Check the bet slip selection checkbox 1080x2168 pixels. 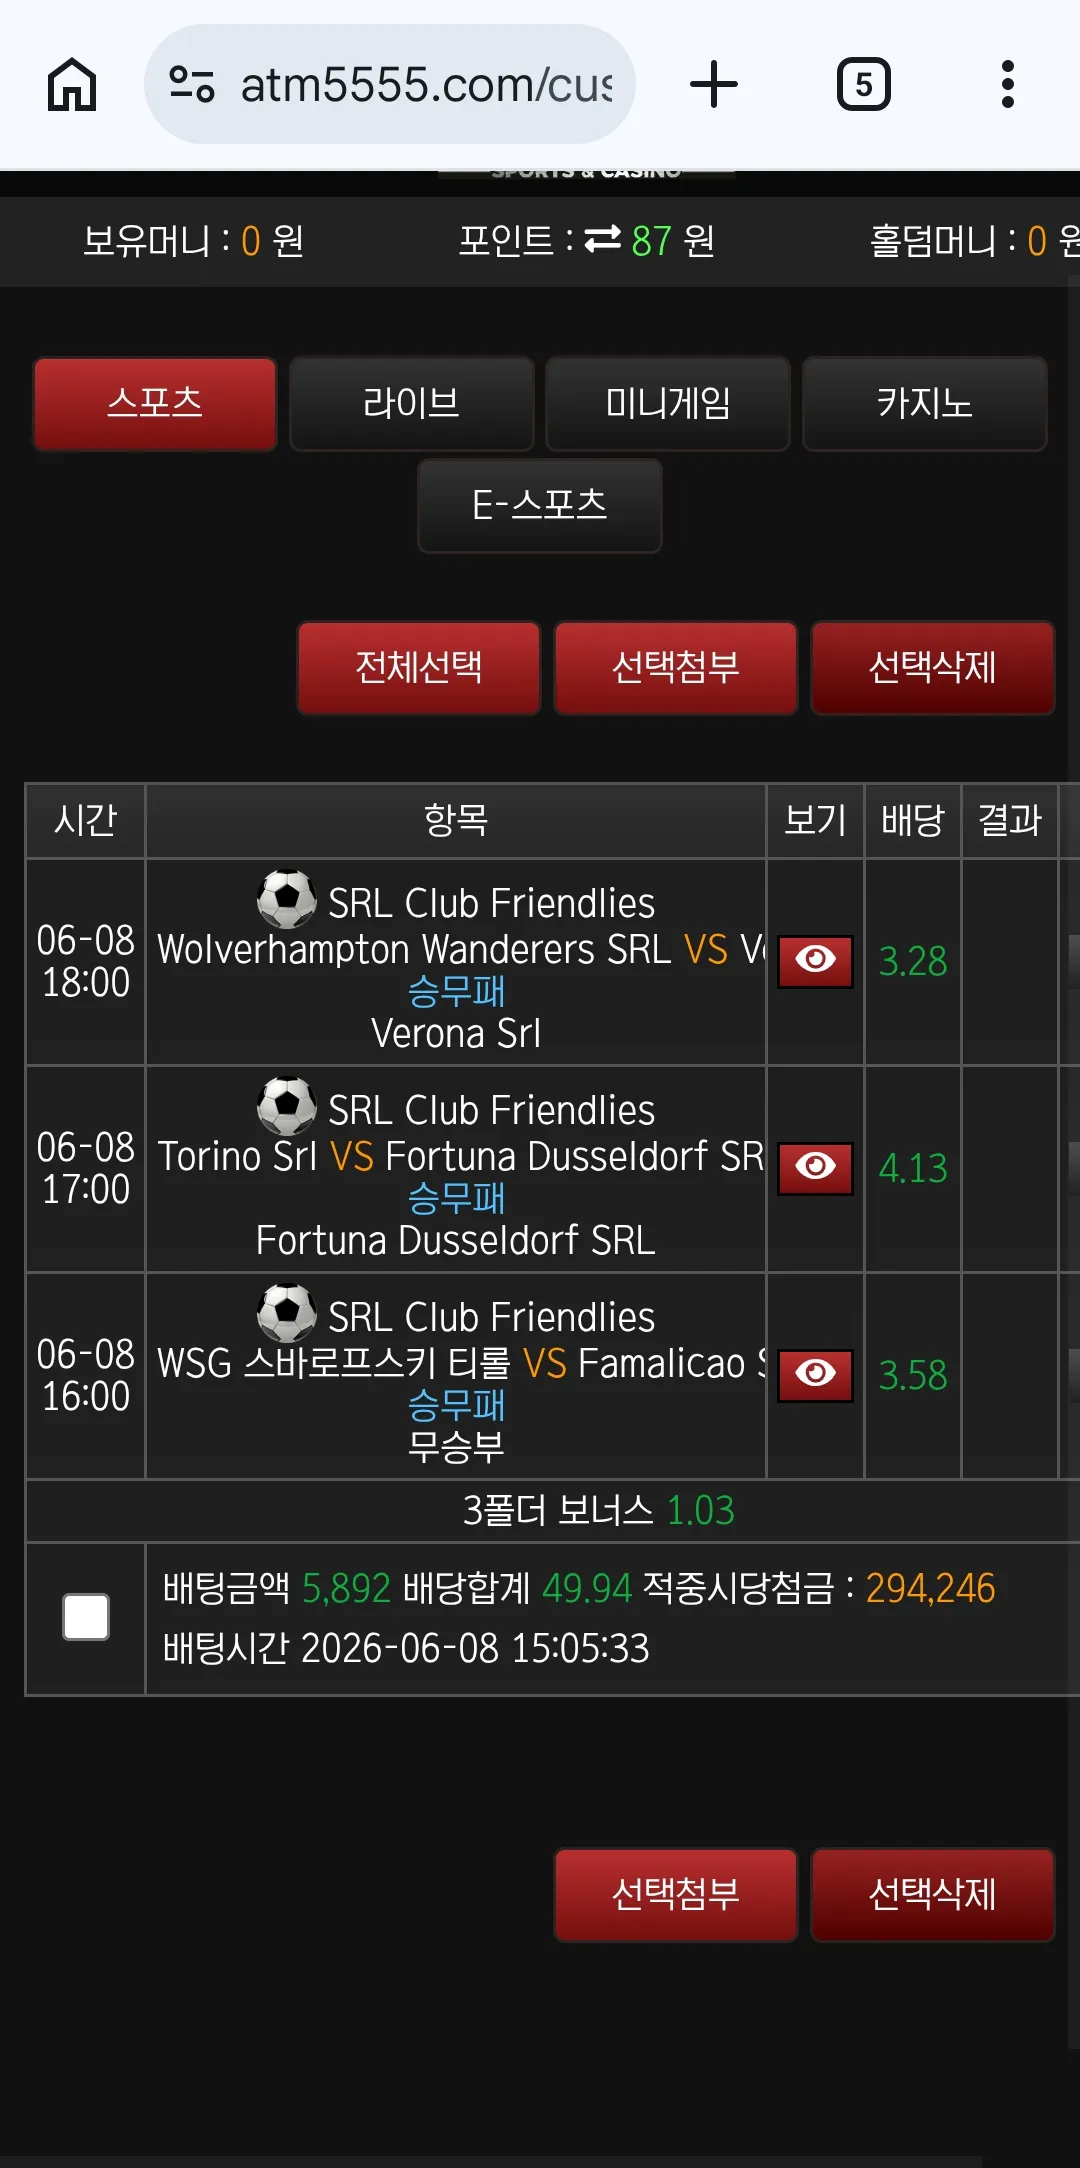[86, 1617]
